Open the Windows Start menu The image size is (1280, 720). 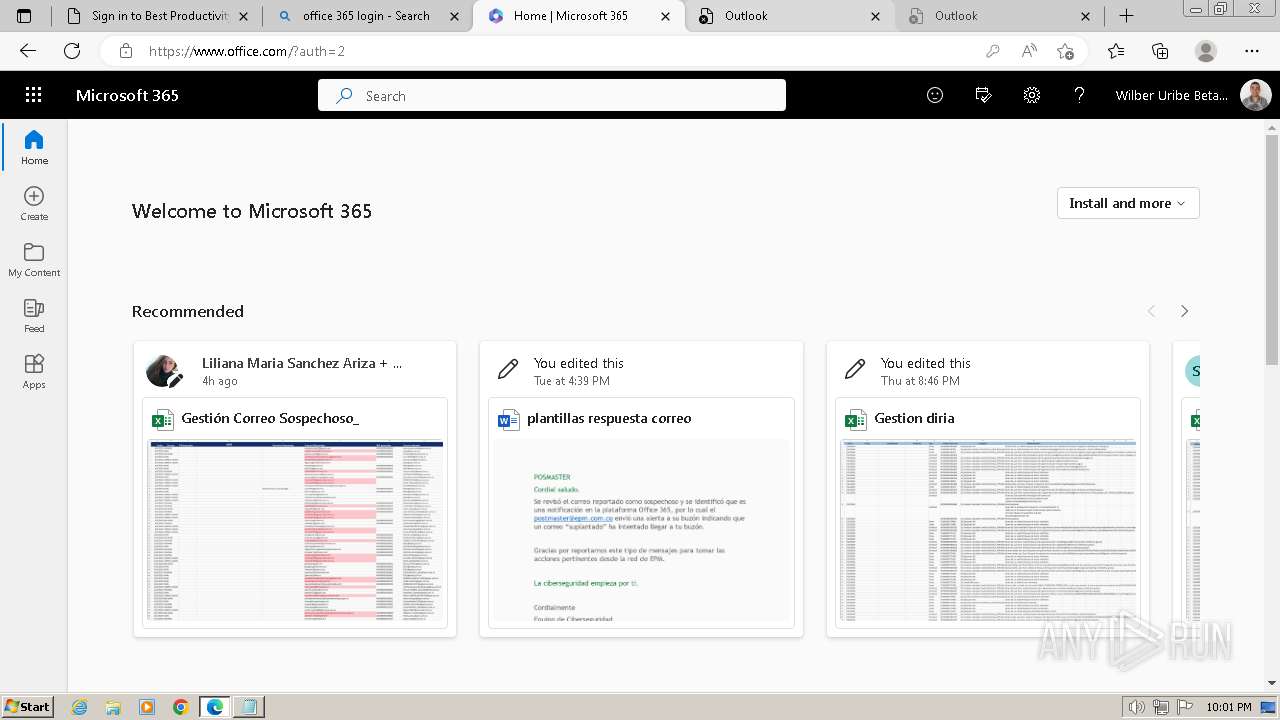(x=28, y=707)
